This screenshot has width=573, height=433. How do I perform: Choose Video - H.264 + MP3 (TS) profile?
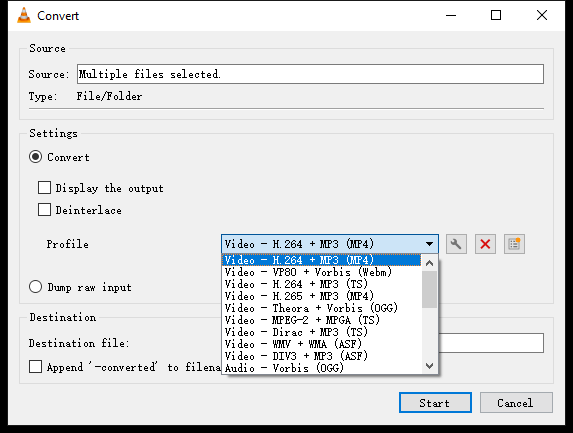[x=322, y=284]
